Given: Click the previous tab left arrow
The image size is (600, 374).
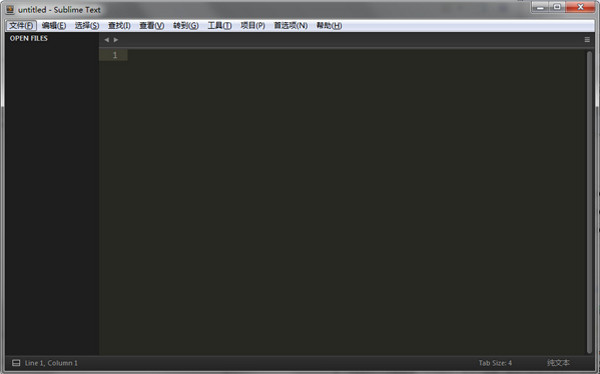Looking at the screenshot, I should click(x=106, y=40).
